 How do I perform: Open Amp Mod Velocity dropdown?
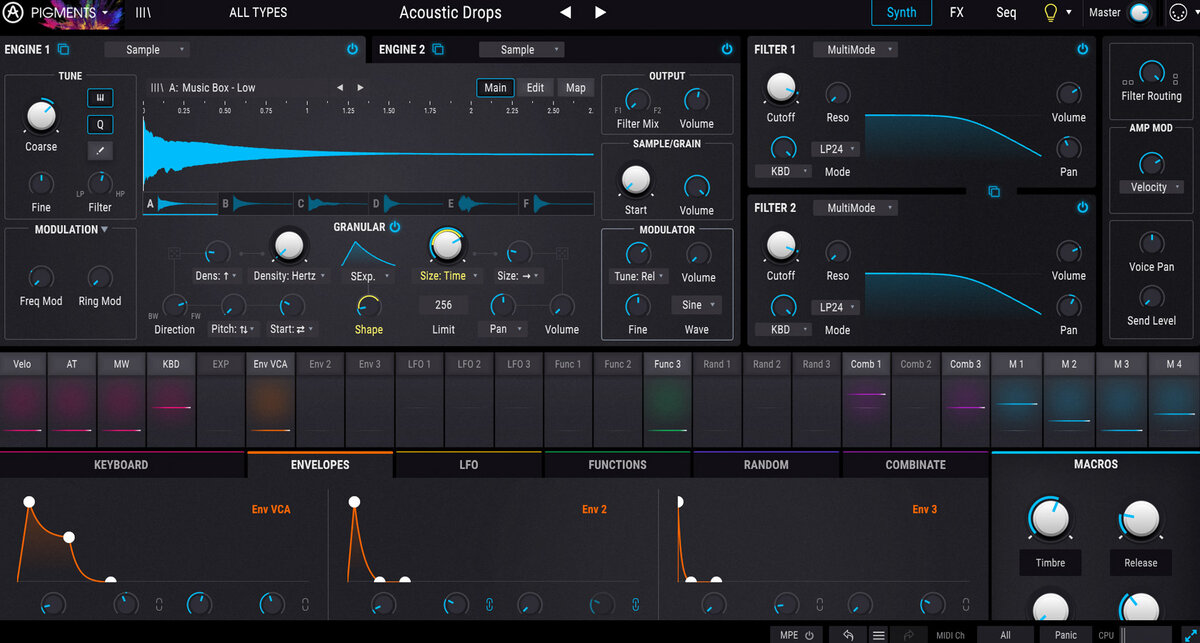pyautogui.click(x=1152, y=187)
